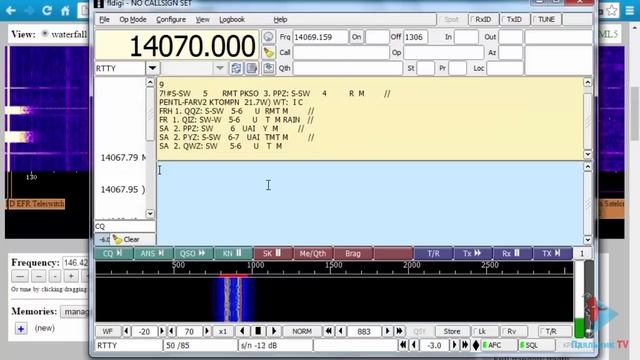Open the greyed dropdown next to the RTTY selector
This screenshot has height=360, width=640.
(220, 68)
